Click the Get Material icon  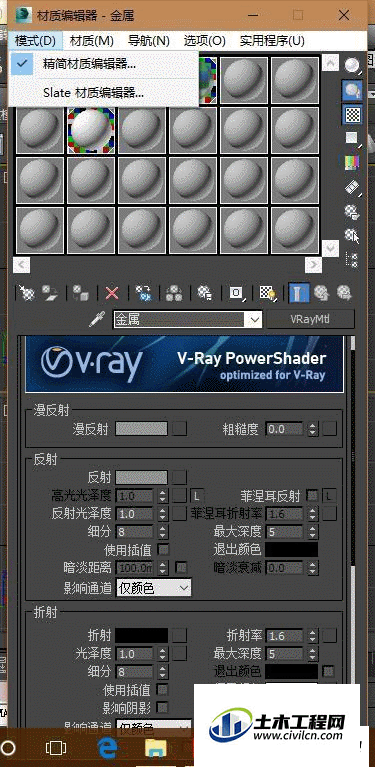click(27, 293)
